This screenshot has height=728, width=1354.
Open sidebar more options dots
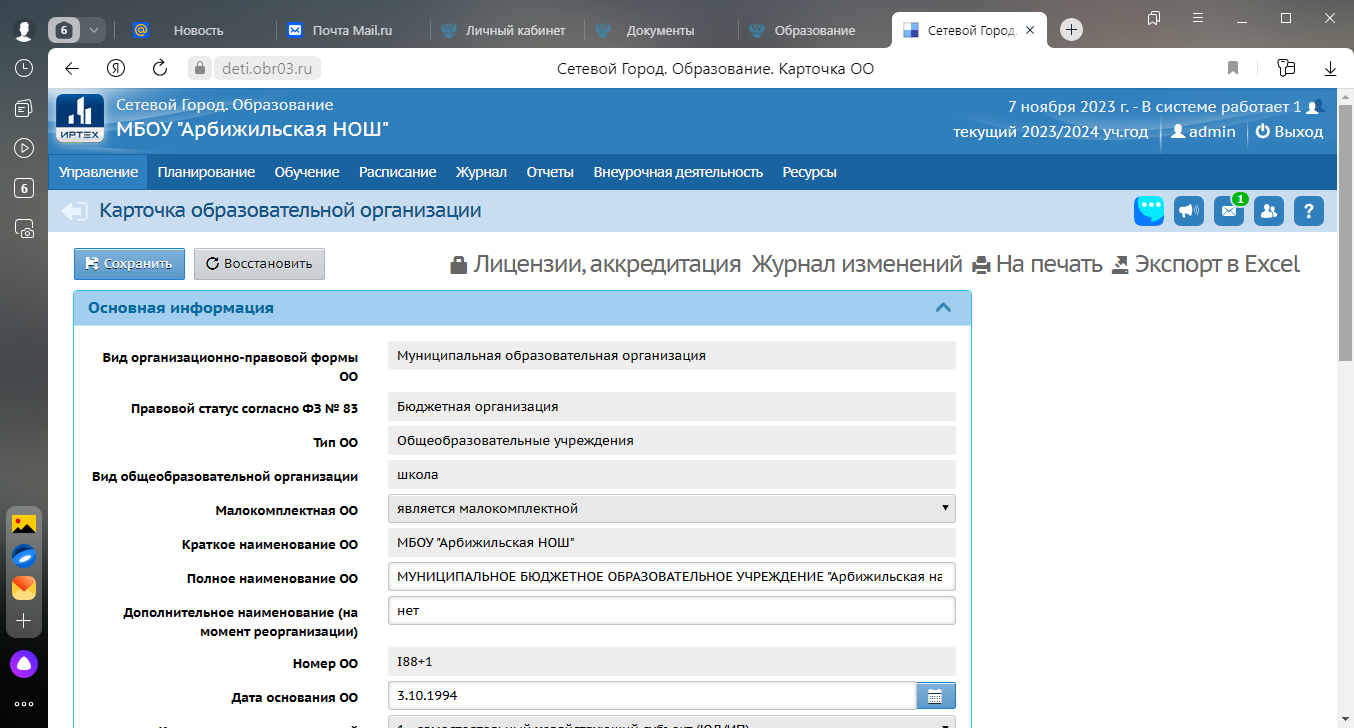coord(24,704)
